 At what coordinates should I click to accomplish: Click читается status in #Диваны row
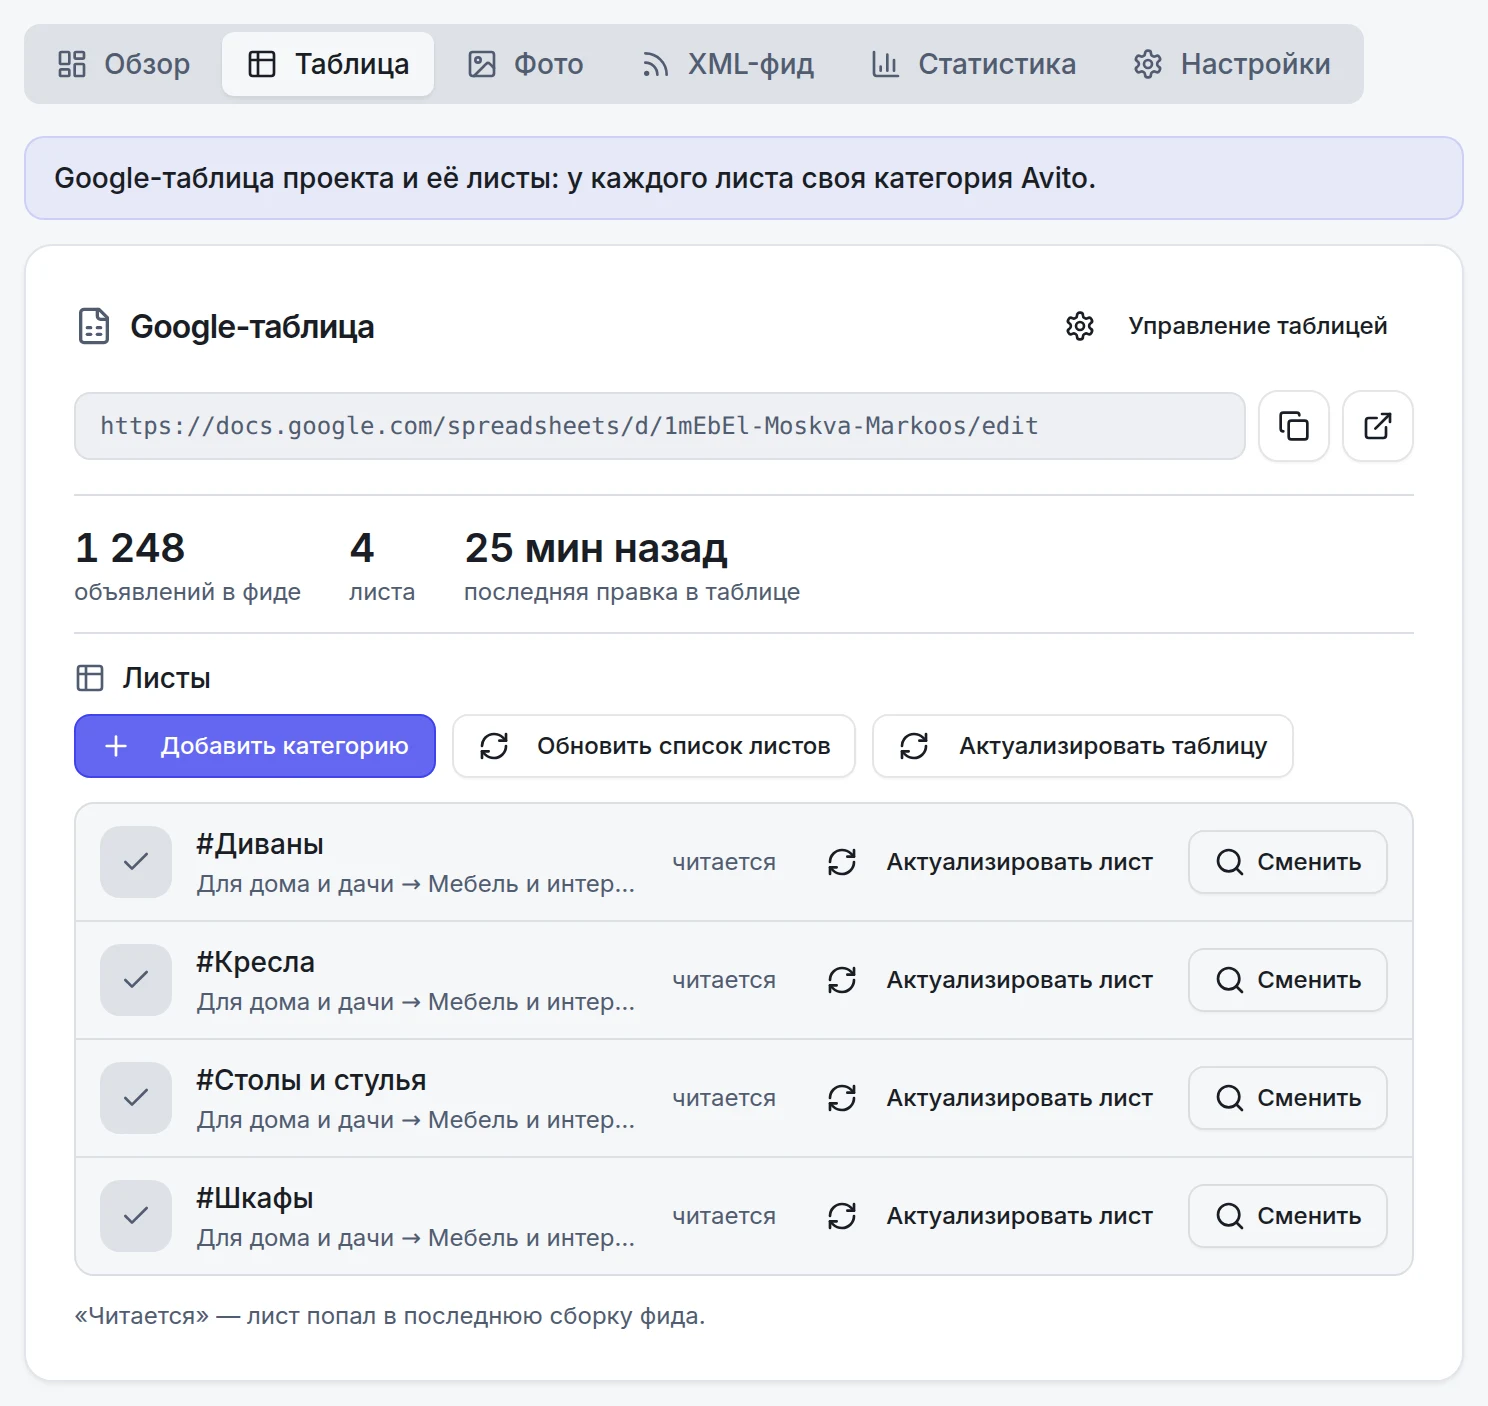click(x=724, y=862)
